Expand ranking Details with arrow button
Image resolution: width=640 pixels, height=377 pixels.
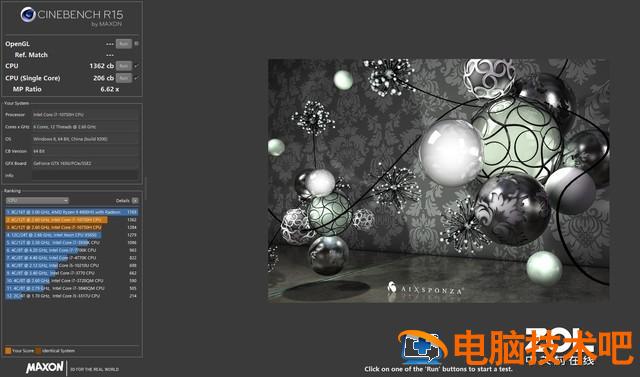(x=135, y=201)
